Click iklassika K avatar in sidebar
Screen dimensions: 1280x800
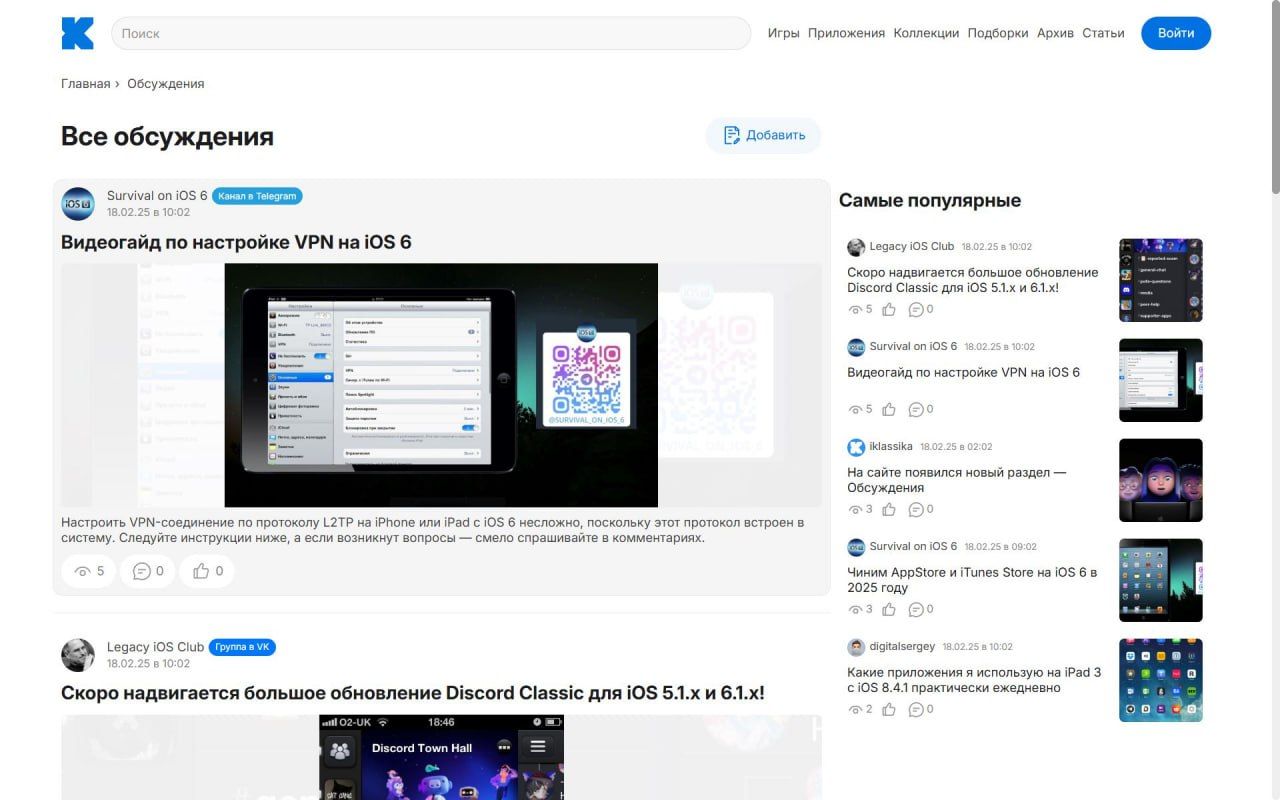pyautogui.click(x=856, y=447)
